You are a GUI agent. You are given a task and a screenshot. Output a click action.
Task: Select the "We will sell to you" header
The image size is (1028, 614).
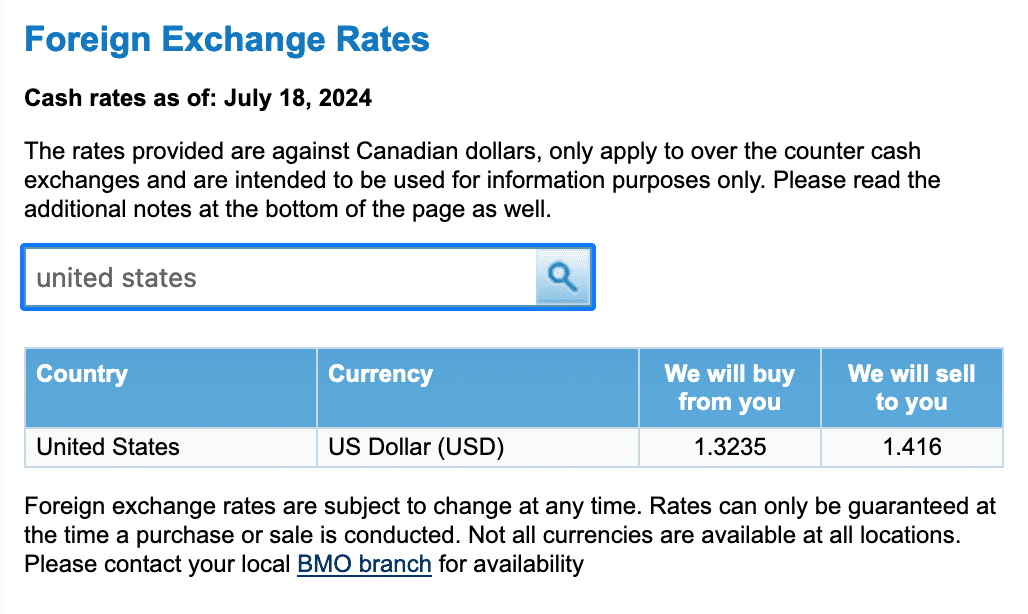(911, 388)
